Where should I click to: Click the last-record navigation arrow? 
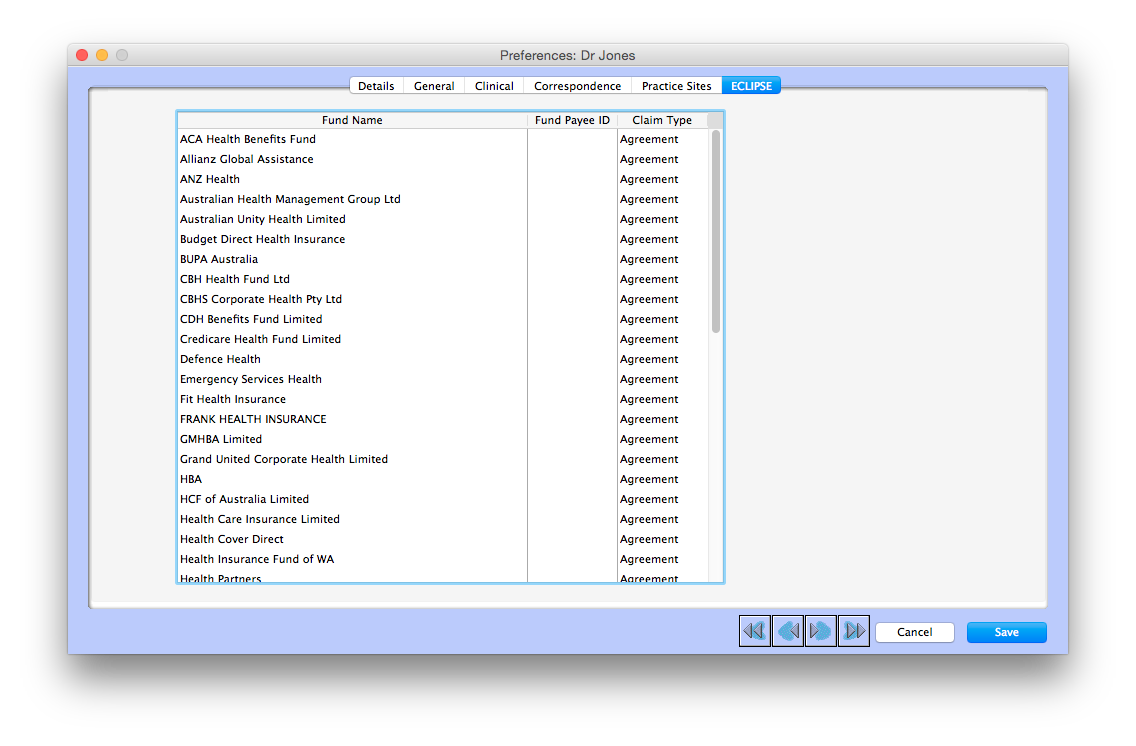pos(853,630)
